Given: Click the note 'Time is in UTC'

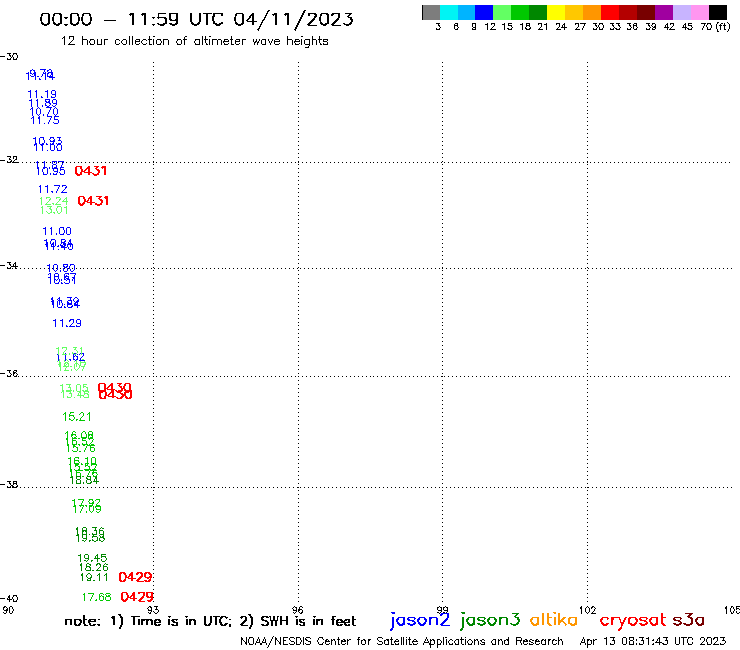Looking at the screenshot, I should click(181, 621).
